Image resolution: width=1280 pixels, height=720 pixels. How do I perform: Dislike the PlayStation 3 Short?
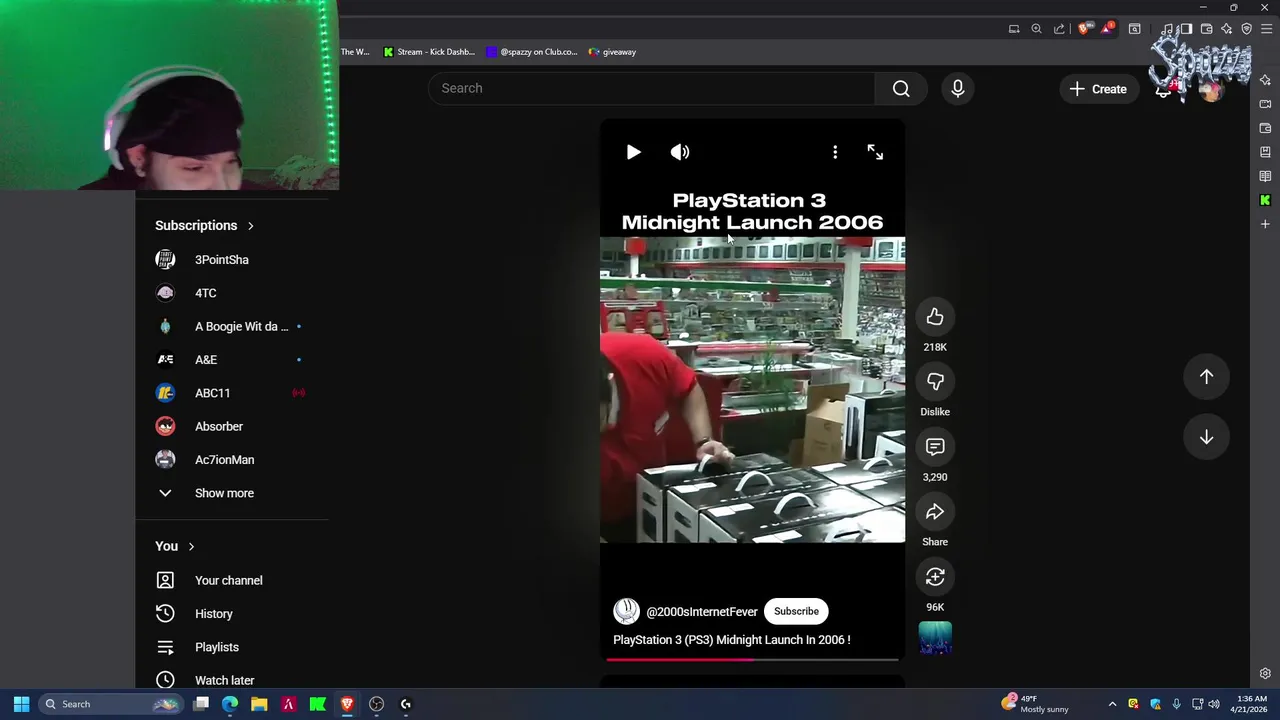pyautogui.click(x=935, y=382)
